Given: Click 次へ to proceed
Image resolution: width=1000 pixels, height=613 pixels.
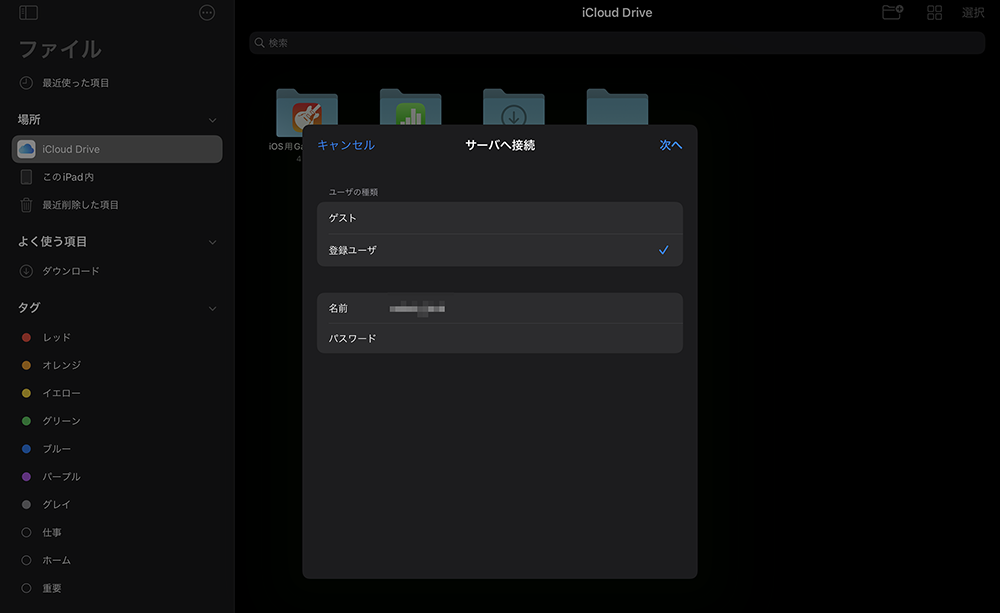Looking at the screenshot, I should [670, 145].
